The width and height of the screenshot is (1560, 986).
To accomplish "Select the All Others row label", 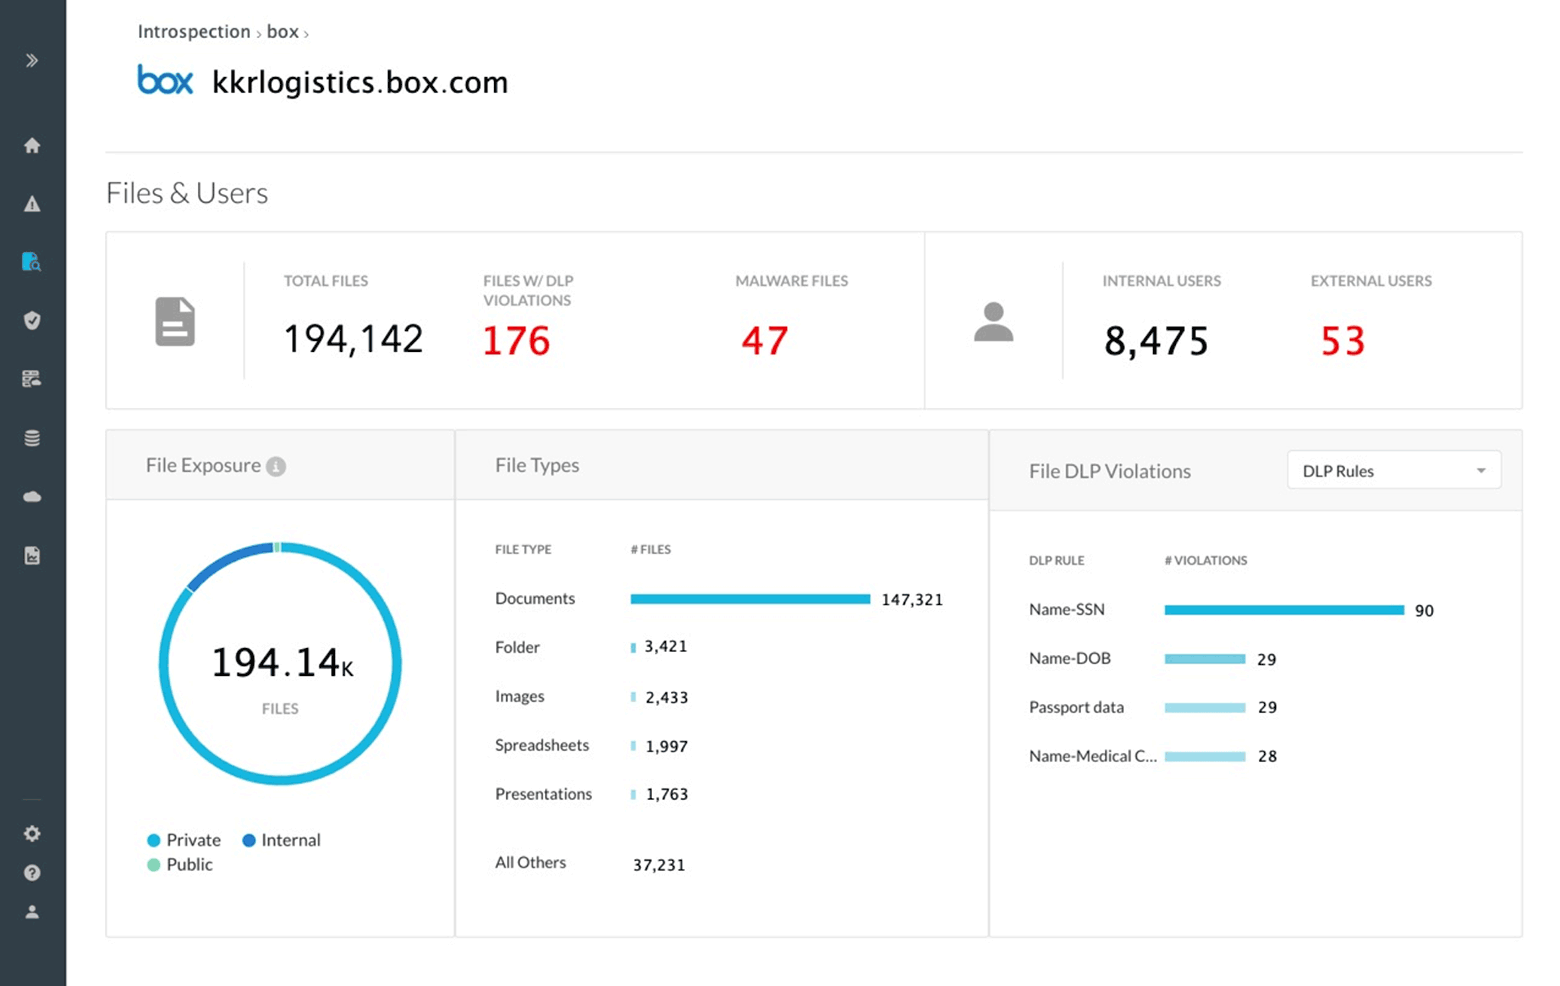I will (x=530, y=862).
